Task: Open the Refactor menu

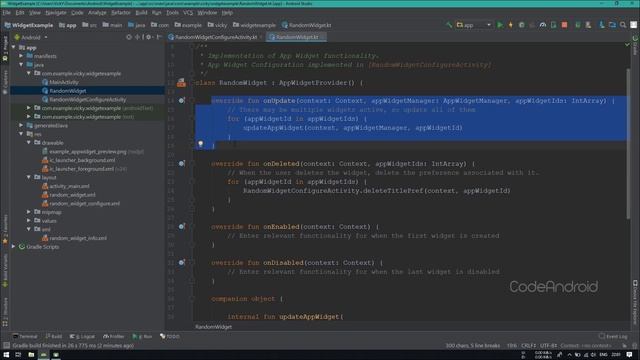Action: click(x=121, y=13)
